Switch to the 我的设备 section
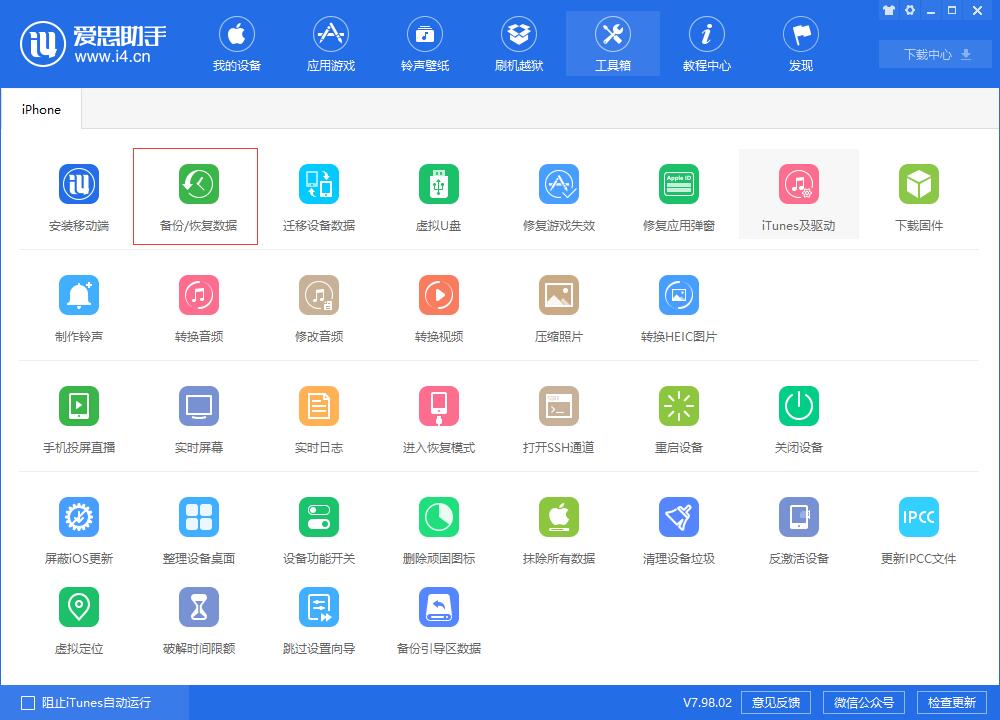This screenshot has width=1000, height=720. pos(237,43)
